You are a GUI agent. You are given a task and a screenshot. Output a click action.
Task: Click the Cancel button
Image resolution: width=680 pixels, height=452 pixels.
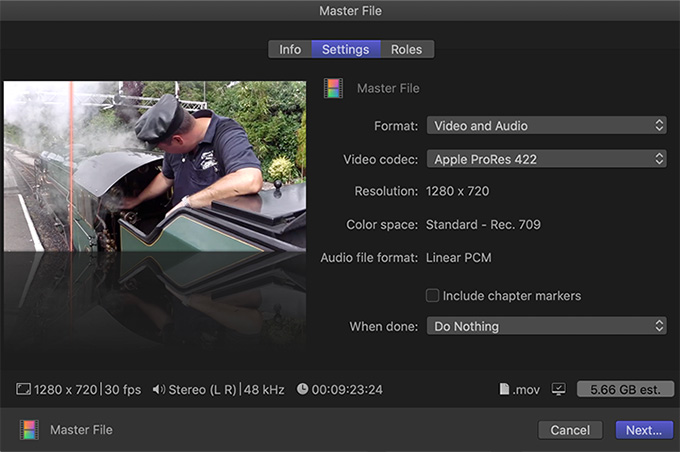tap(570, 430)
